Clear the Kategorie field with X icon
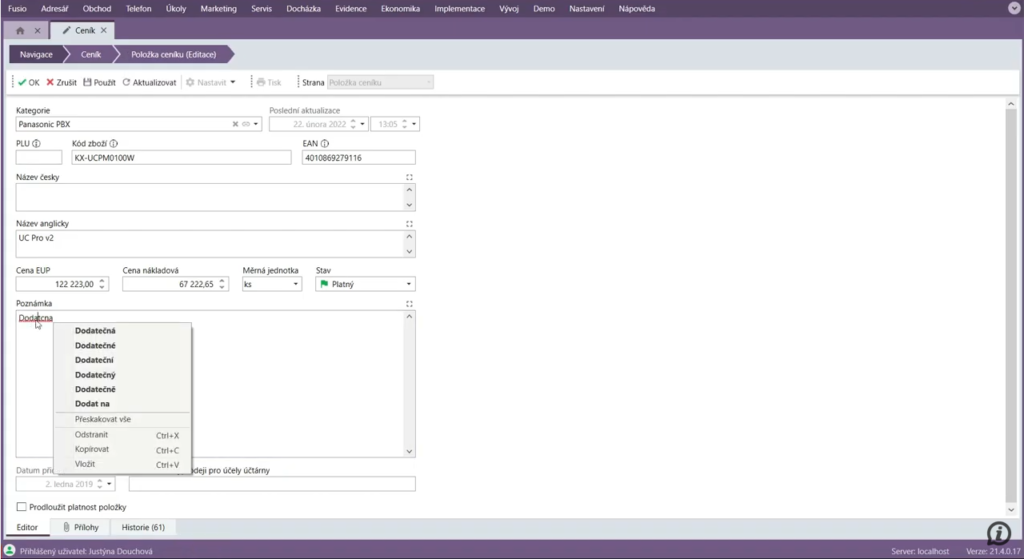The height and width of the screenshot is (559, 1024). click(x=236, y=125)
